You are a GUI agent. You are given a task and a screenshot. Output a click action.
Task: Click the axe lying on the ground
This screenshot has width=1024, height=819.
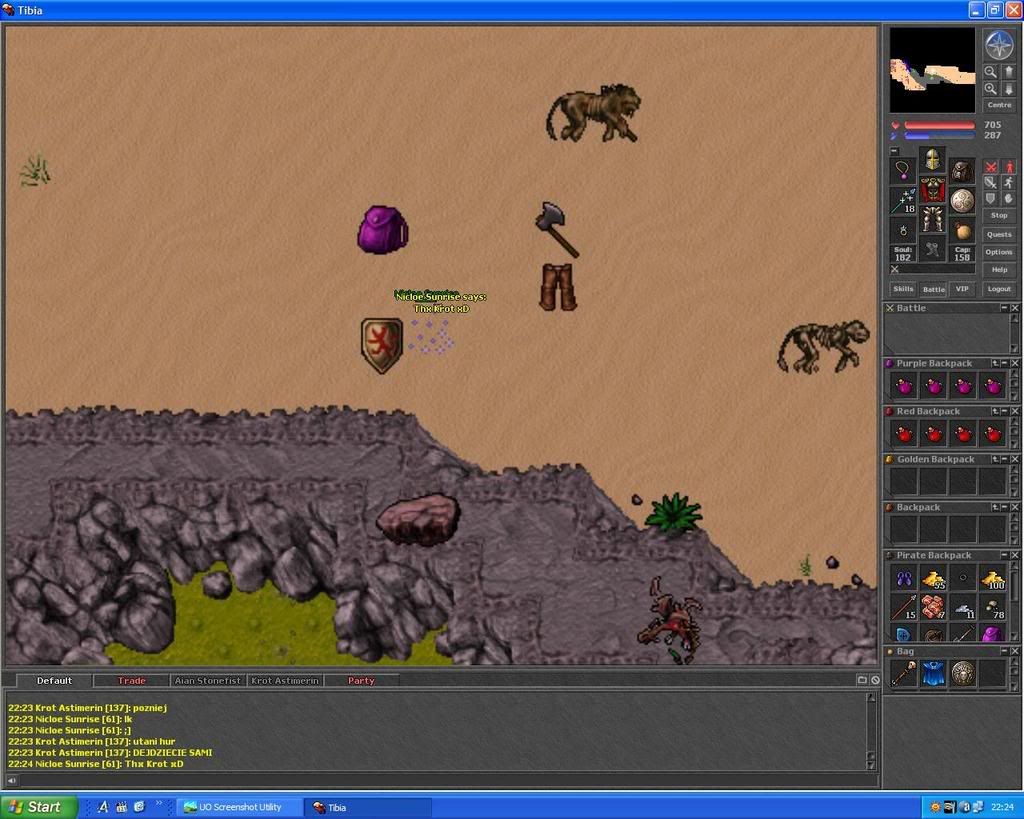tap(556, 229)
